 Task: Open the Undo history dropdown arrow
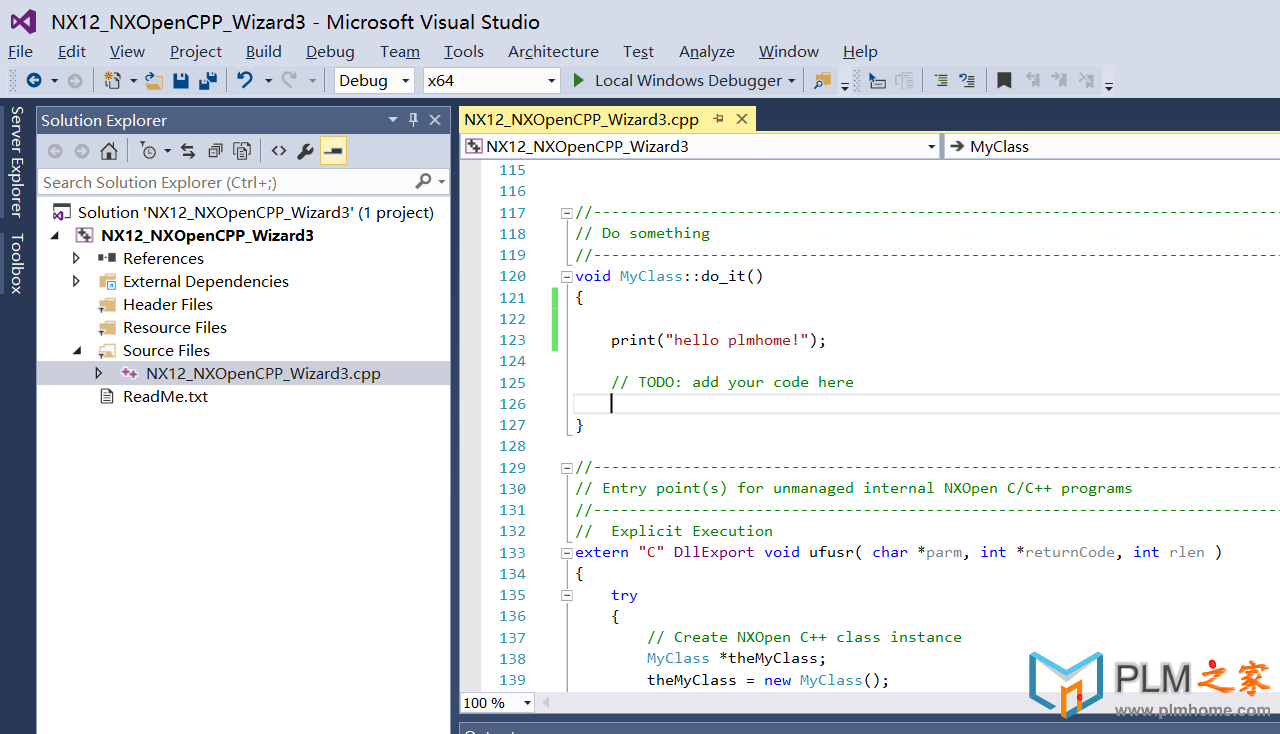click(268, 81)
